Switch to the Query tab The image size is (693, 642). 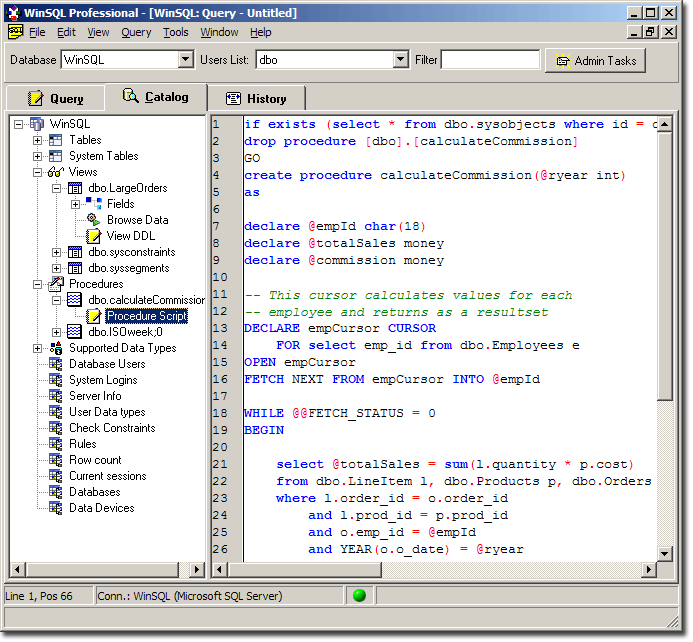(x=56, y=99)
